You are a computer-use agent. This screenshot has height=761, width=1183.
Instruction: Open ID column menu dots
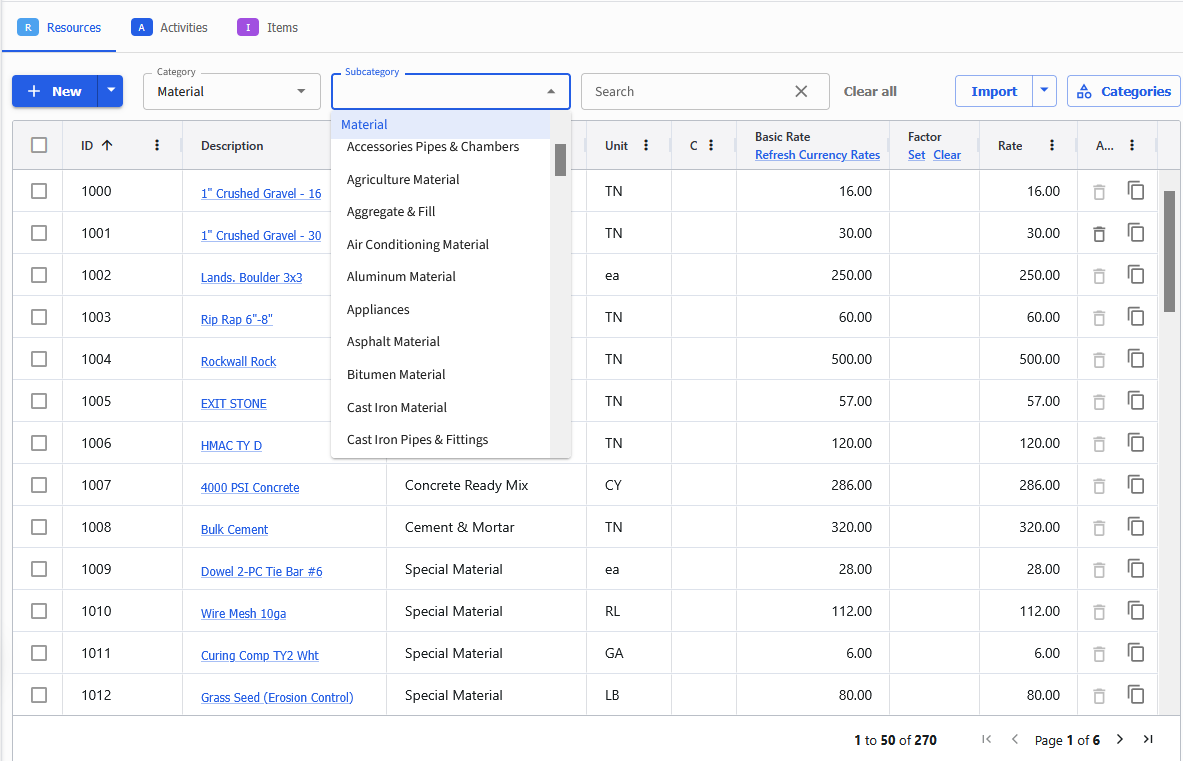(x=157, y=145)
